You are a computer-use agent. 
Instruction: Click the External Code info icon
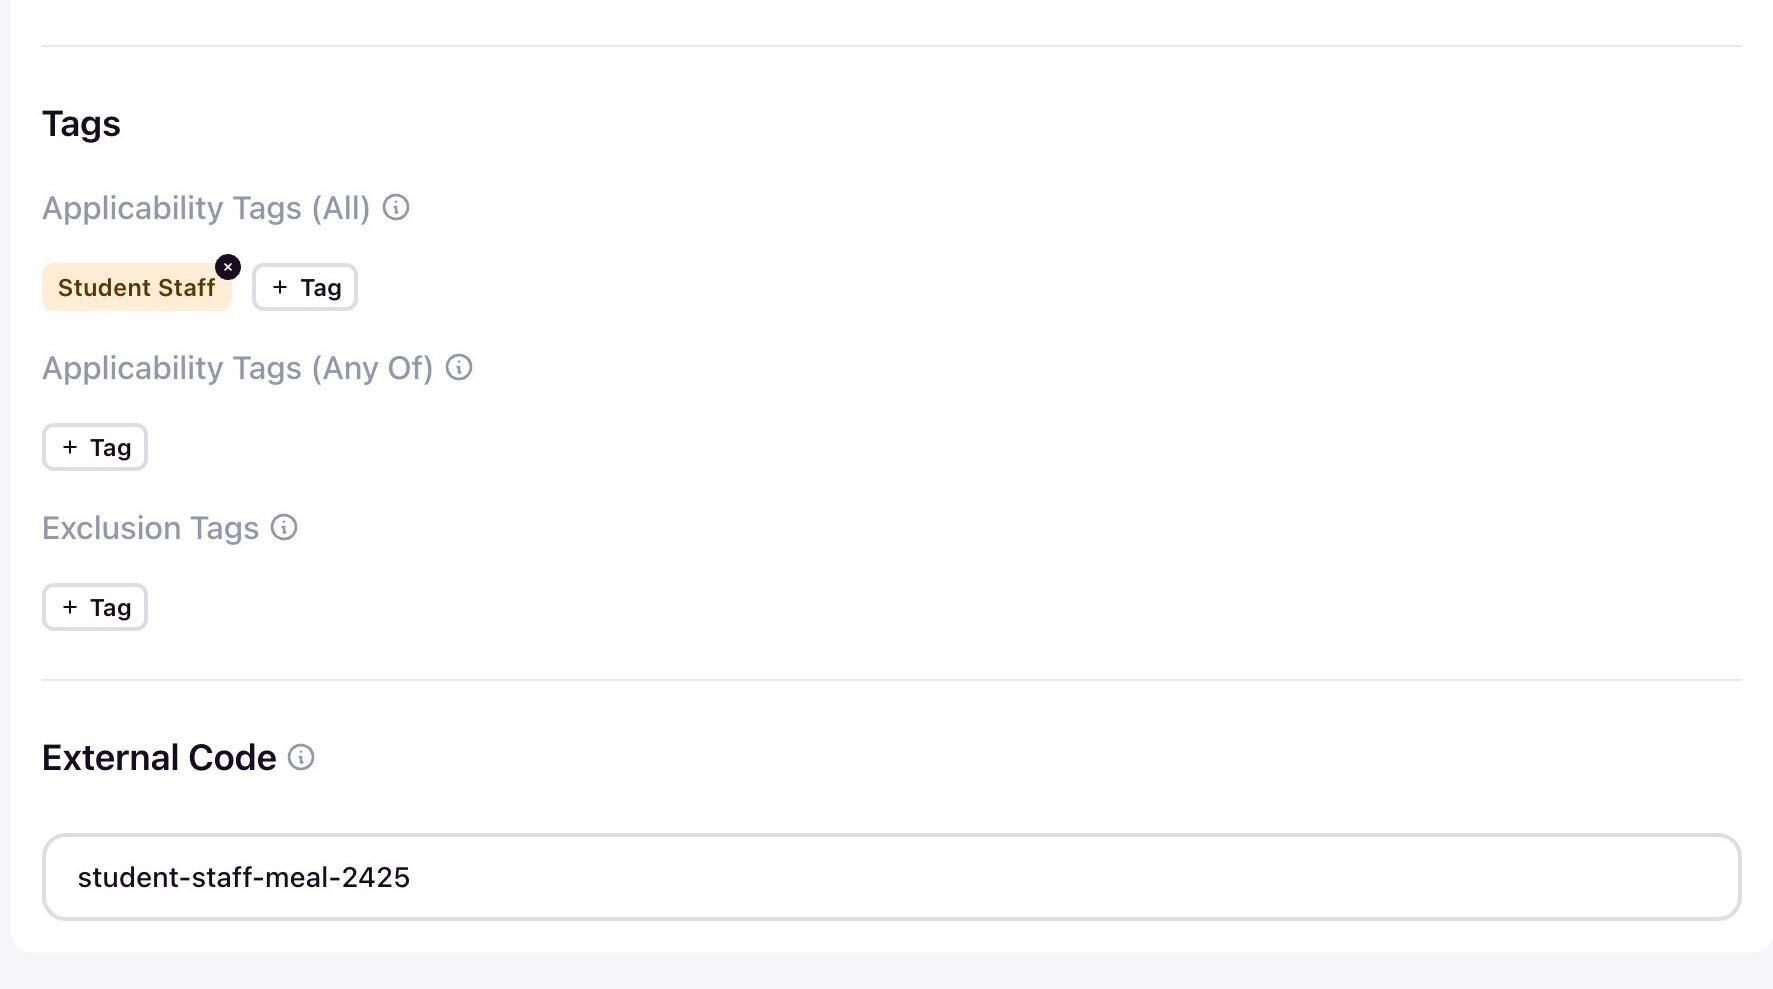point(301,757)
